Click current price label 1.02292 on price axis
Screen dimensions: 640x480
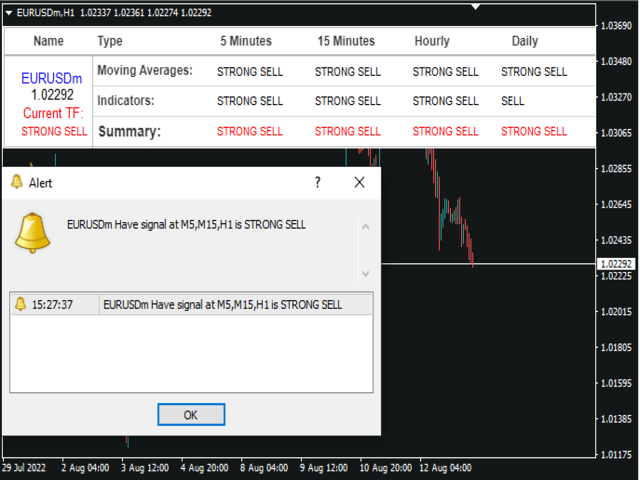[616, 264]
